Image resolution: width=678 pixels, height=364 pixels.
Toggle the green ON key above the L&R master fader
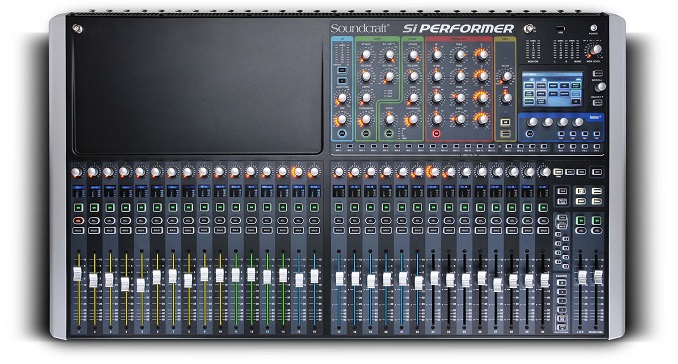coord(581,220)
